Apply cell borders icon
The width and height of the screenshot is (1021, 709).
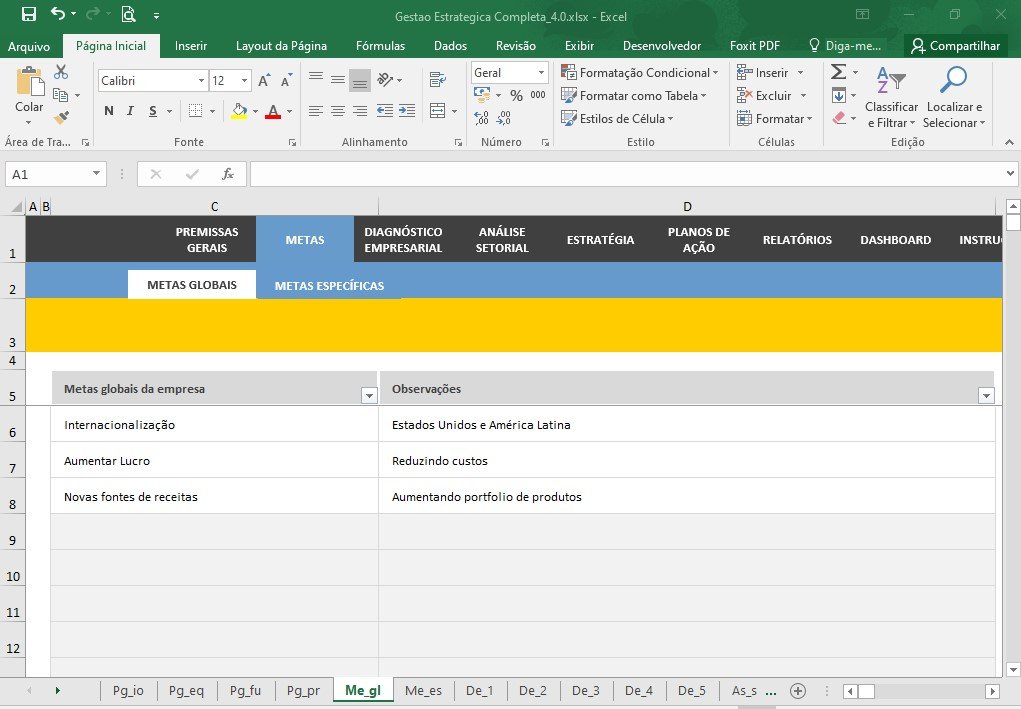[195, 111]
